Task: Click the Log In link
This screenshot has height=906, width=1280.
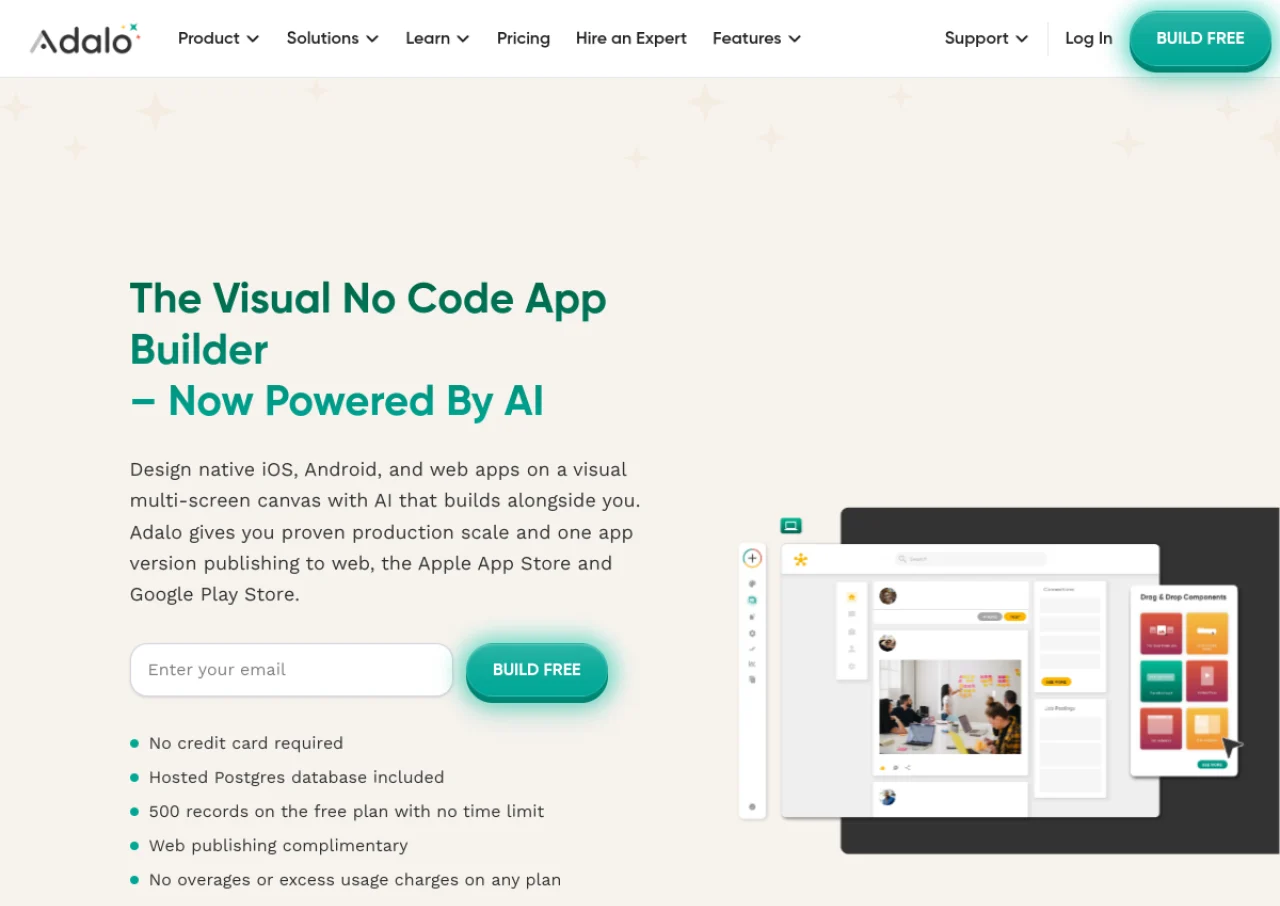Action: pyautogui.click(x=1088, y=38)
